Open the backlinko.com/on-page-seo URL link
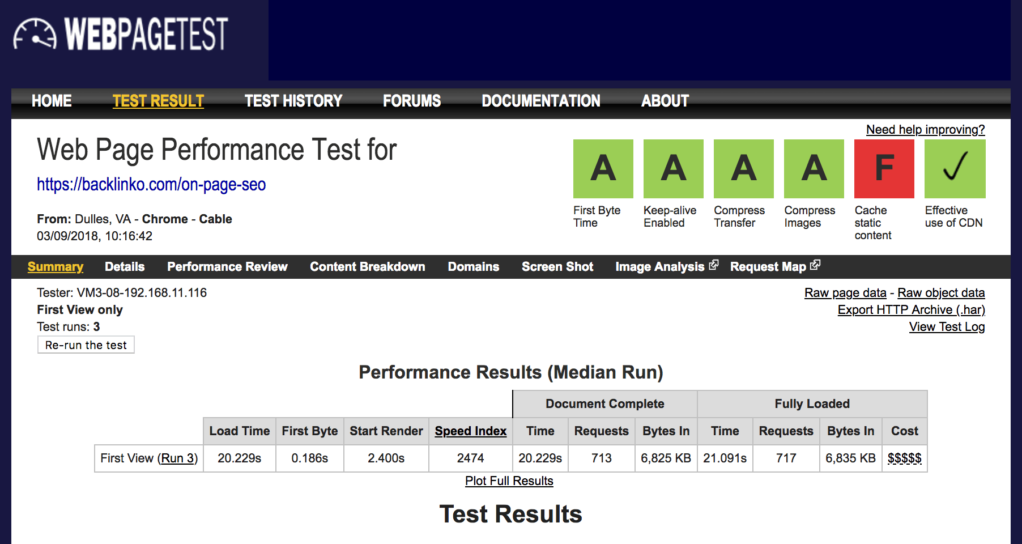1022x544 pixels. pos(151,185)
